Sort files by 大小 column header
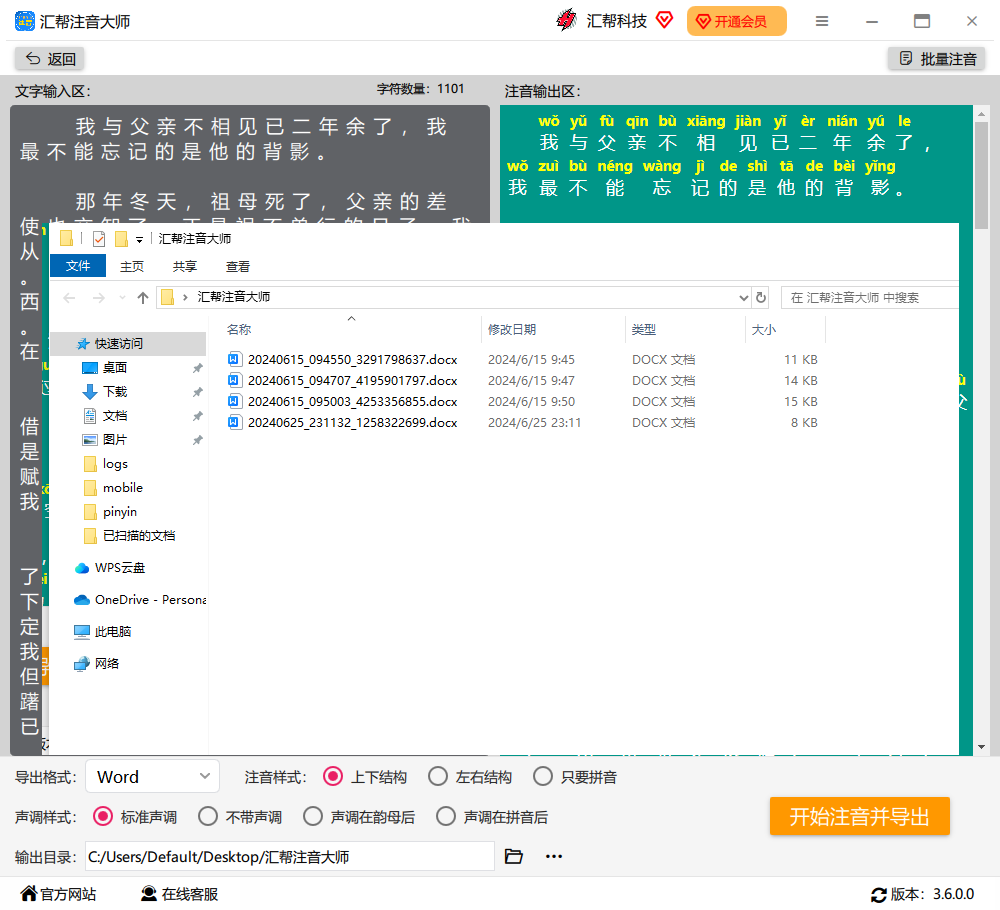The image size is (1000, 910). point(763,330)
